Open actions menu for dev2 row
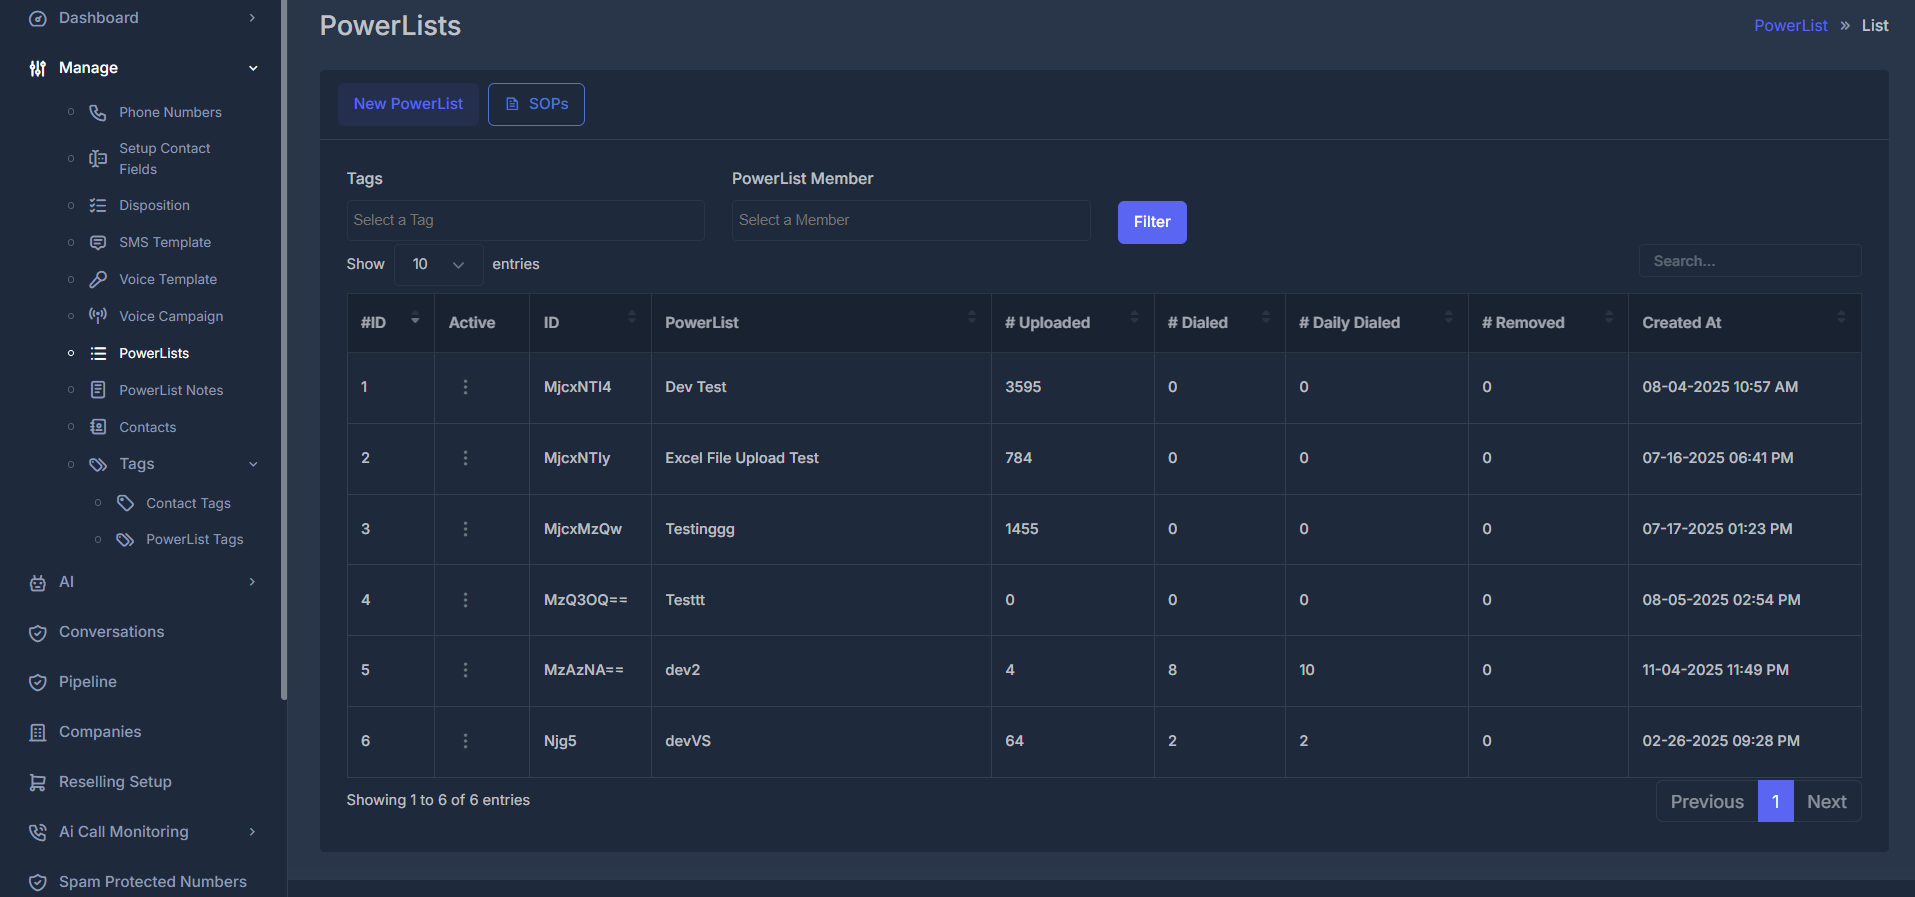Screen dimensions: 1915x897 coord(465,670)
